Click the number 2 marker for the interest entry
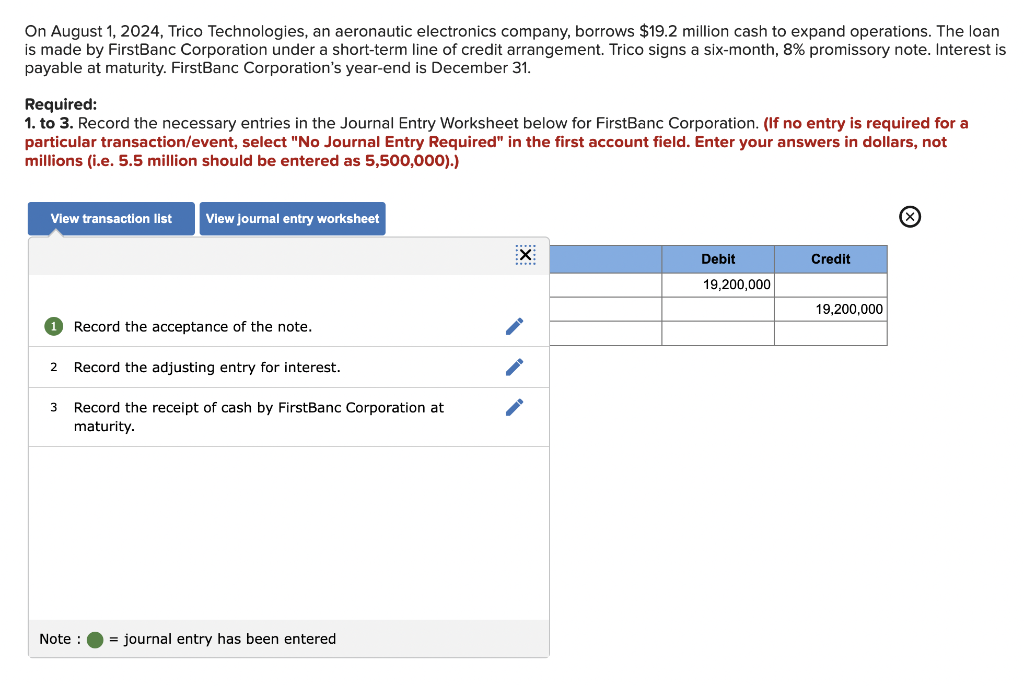 53,367
